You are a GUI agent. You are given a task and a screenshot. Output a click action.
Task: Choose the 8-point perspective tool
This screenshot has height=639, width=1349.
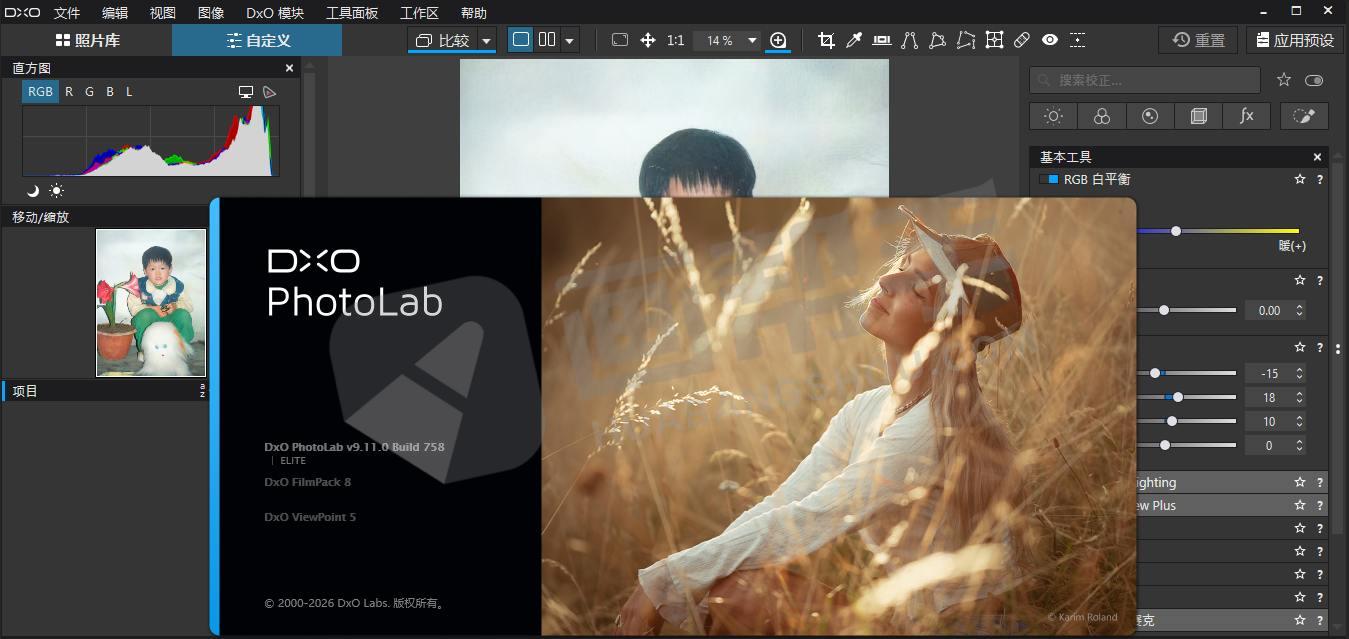965,40
